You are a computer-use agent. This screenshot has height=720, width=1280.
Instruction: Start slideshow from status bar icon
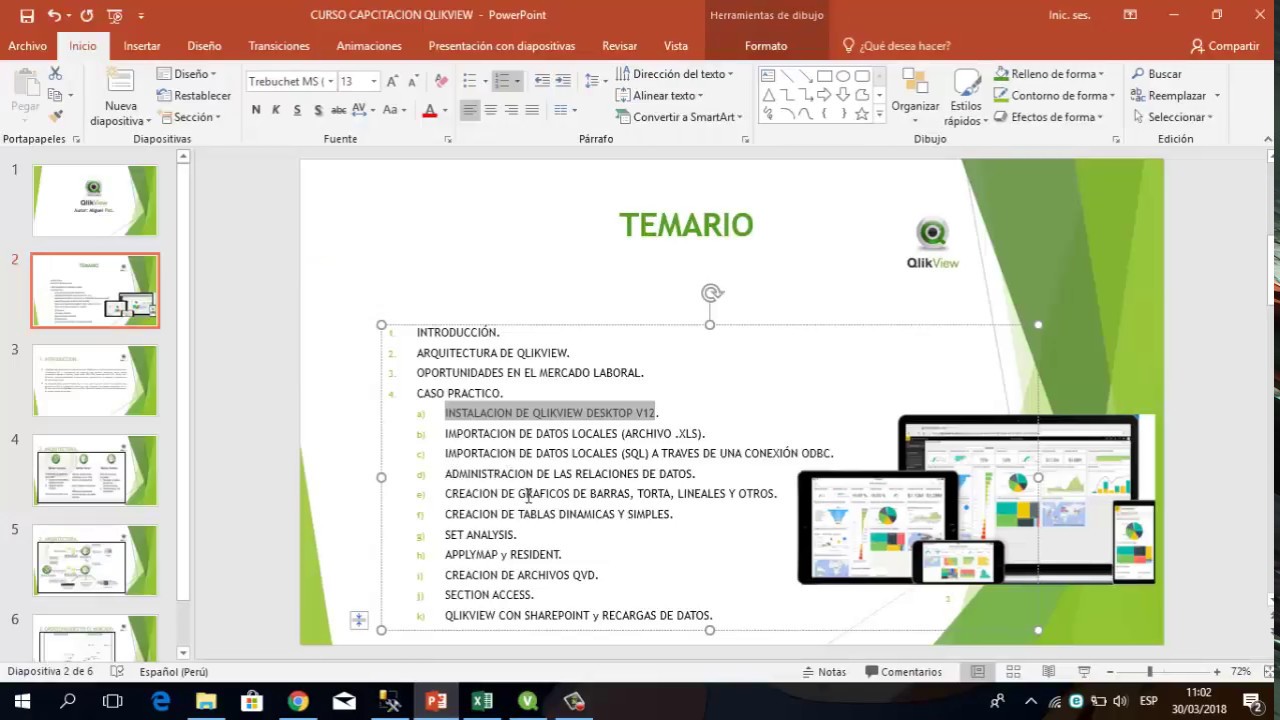pyautogui.click(x=1084, y=672)
